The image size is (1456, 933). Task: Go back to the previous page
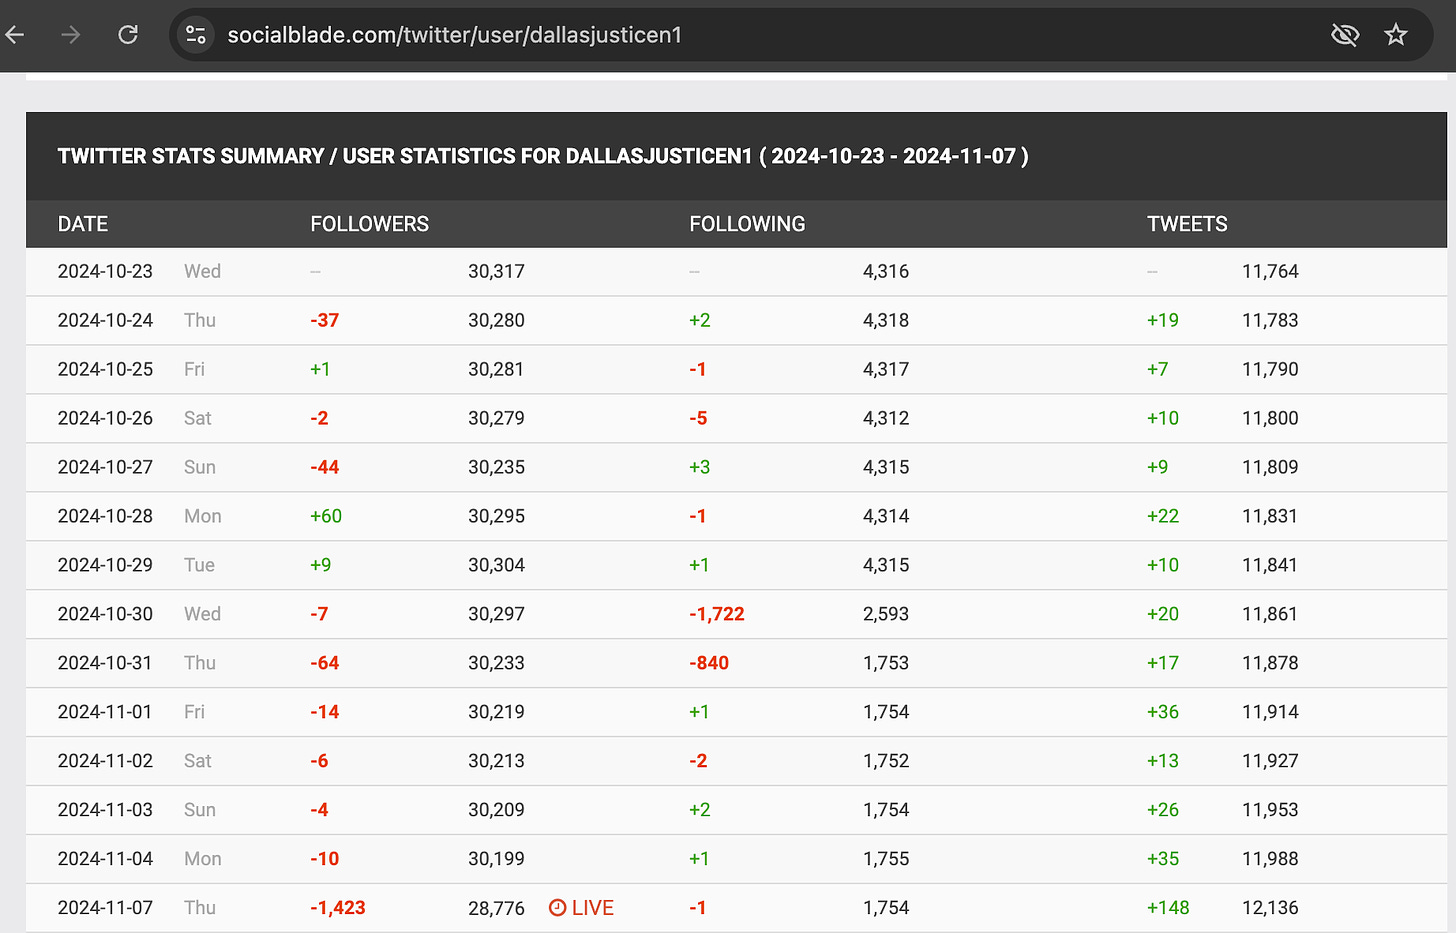point(15,35)
